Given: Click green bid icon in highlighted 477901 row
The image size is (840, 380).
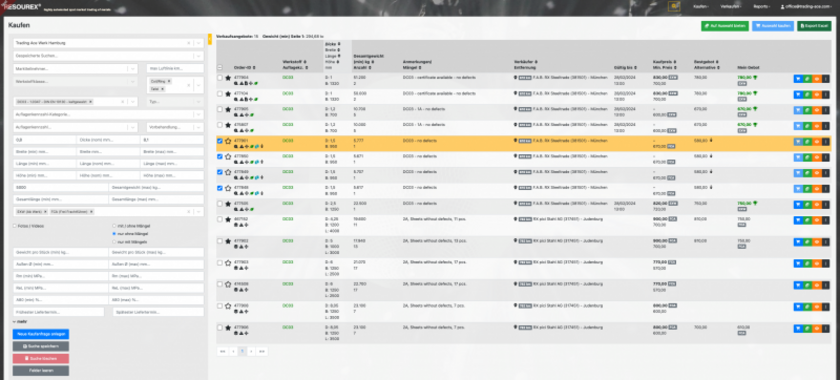Looking at the screenshot, I should point(807,142).
